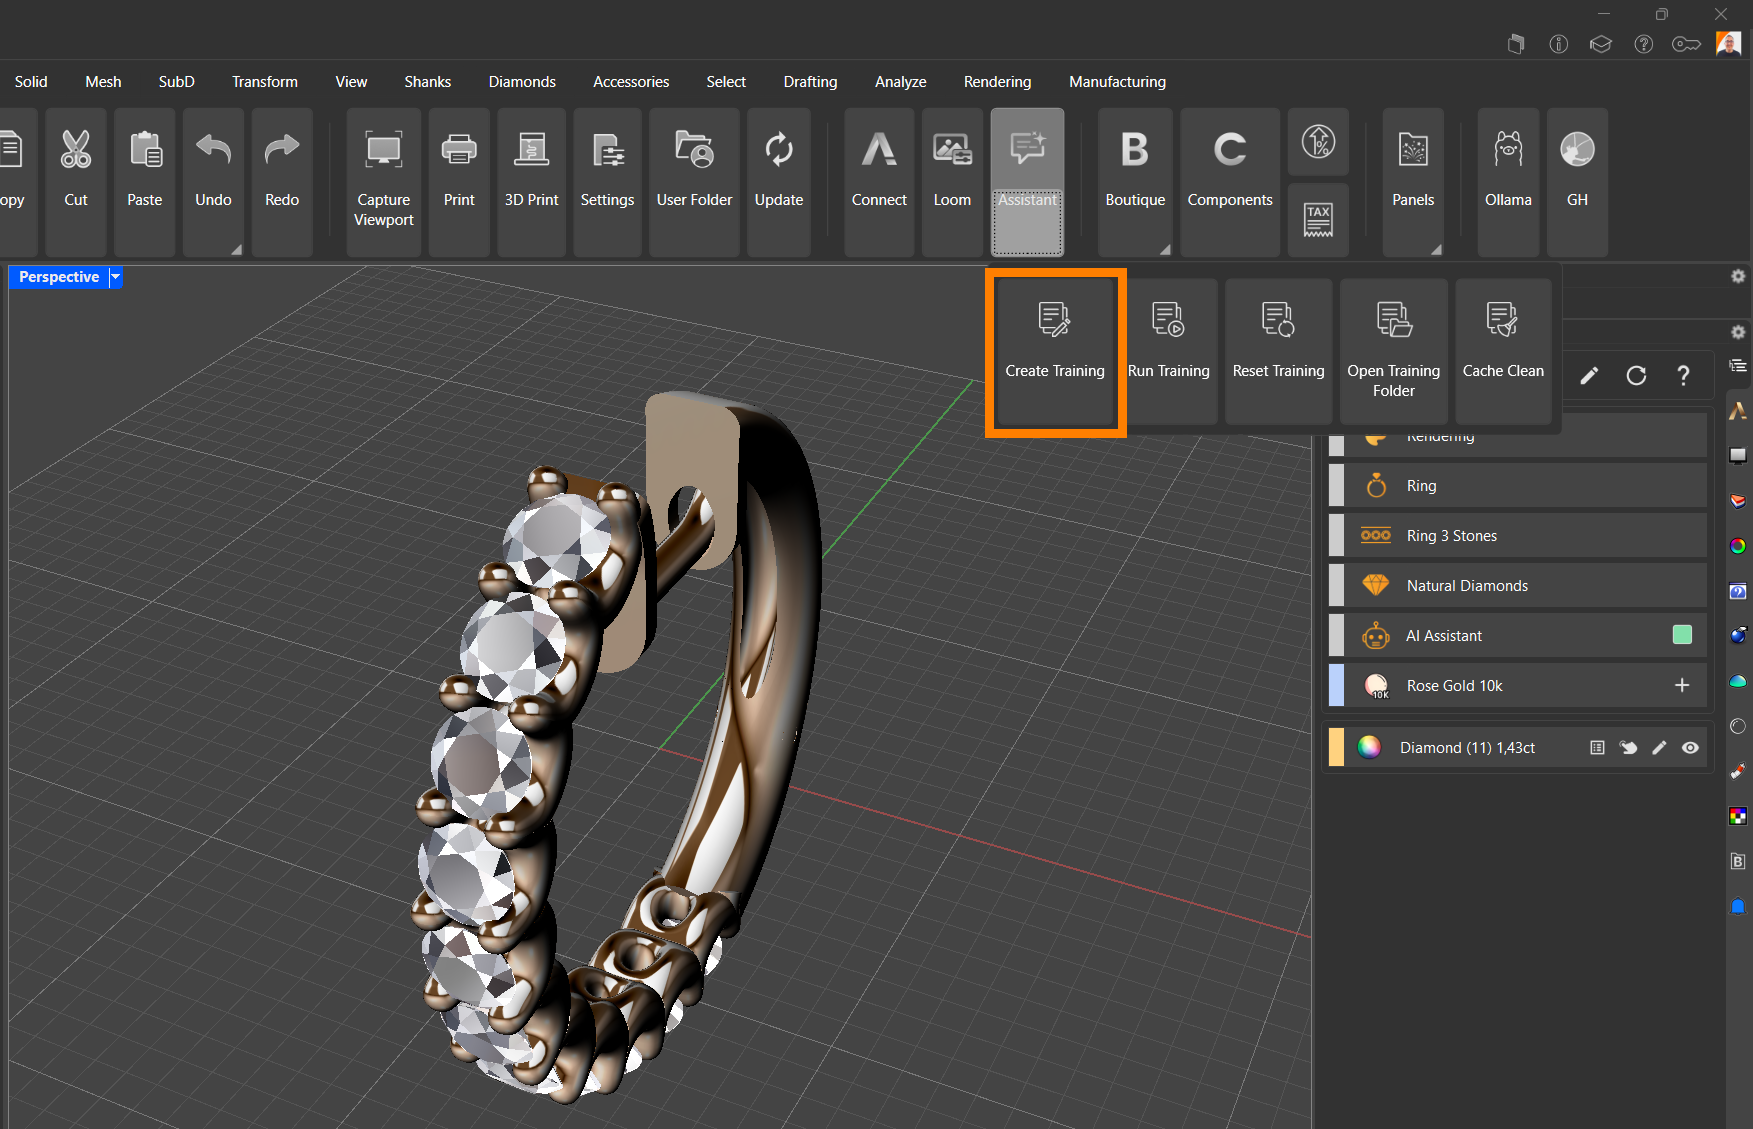Open the Perspective viewport dropdown arrow
Image resolution: width=1753 pixels, height=1129 pixels.
tap(116, 277)
